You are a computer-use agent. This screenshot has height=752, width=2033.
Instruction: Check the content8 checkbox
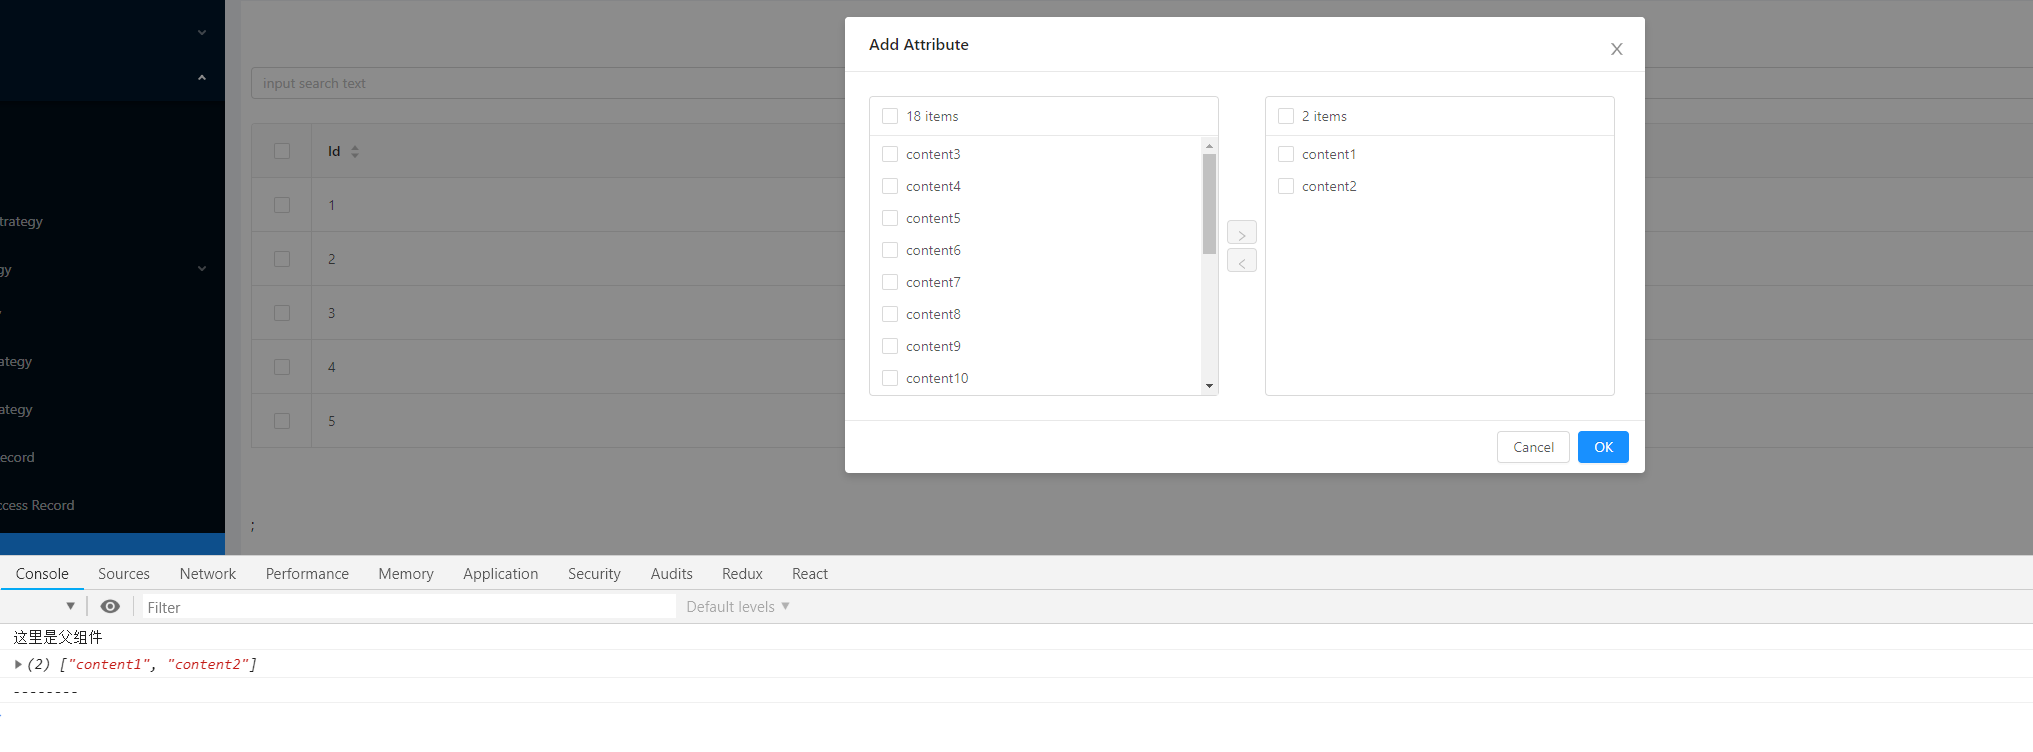point(890,314)
